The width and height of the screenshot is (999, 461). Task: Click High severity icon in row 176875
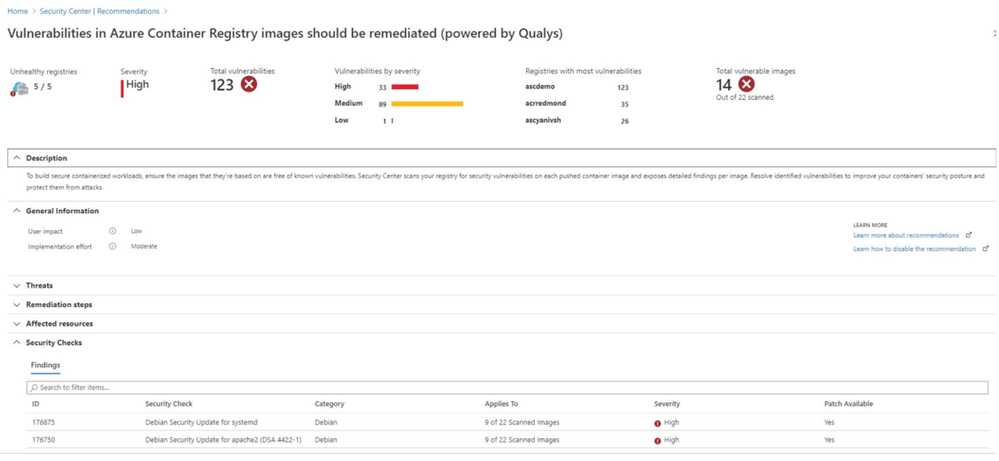pos(658,422)
